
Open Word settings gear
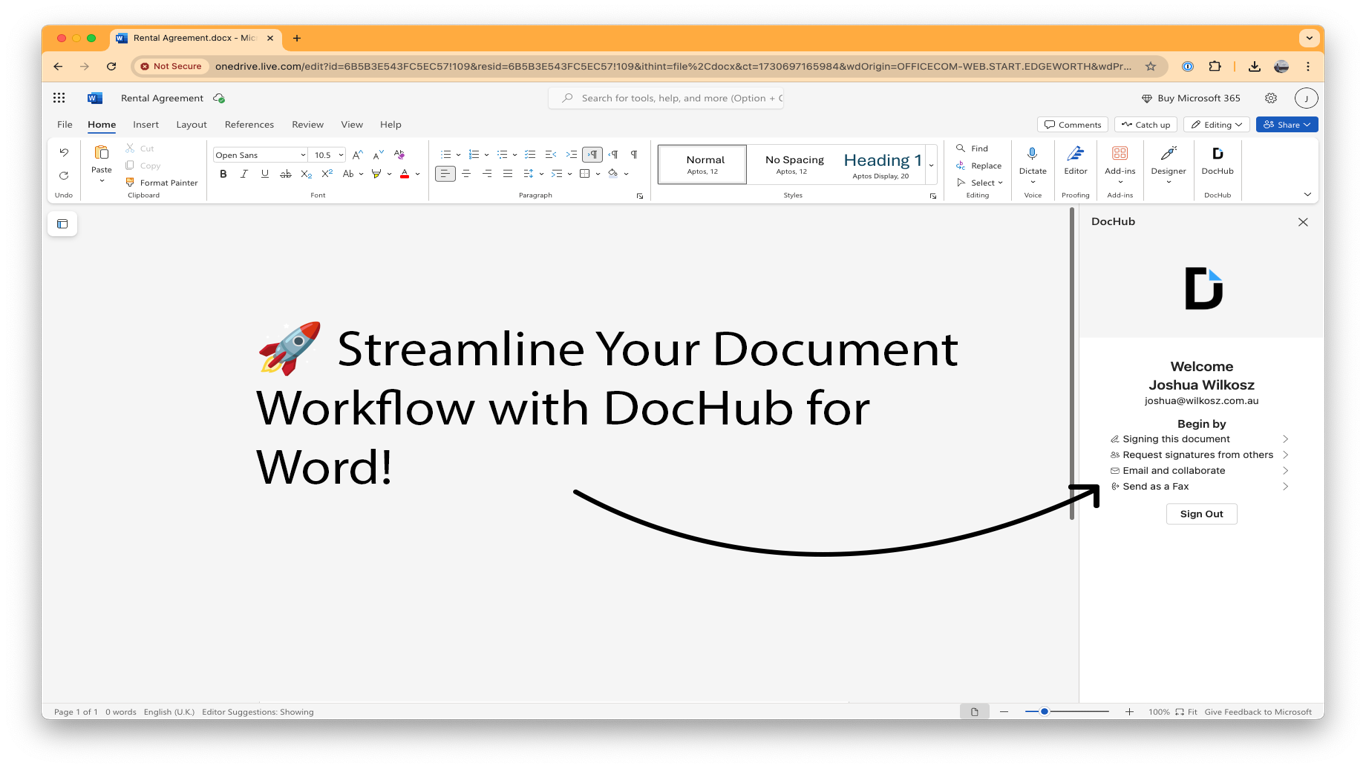tap(1271, 98)
